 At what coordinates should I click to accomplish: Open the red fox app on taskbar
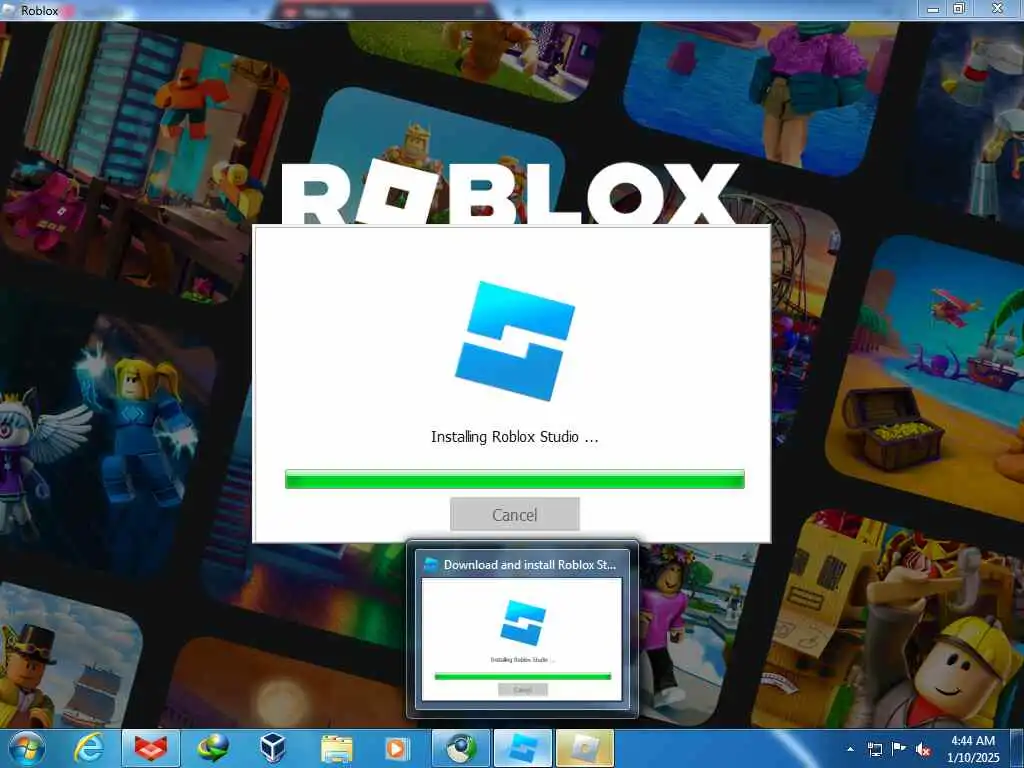[x=151, y=748]
